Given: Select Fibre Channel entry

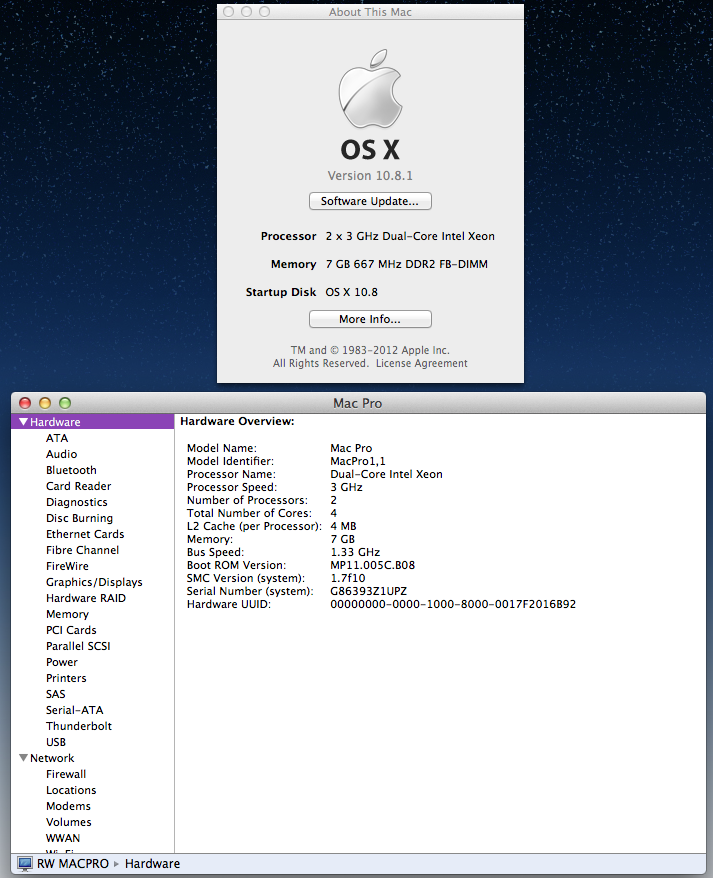Looking at the screenshot, I should tap(82, 550).
